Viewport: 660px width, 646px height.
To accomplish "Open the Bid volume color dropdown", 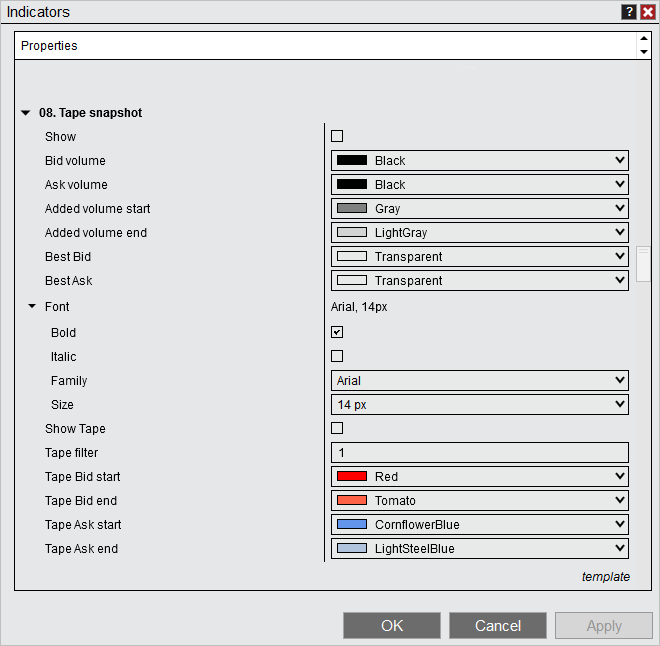I will click(x=479, y=161).
